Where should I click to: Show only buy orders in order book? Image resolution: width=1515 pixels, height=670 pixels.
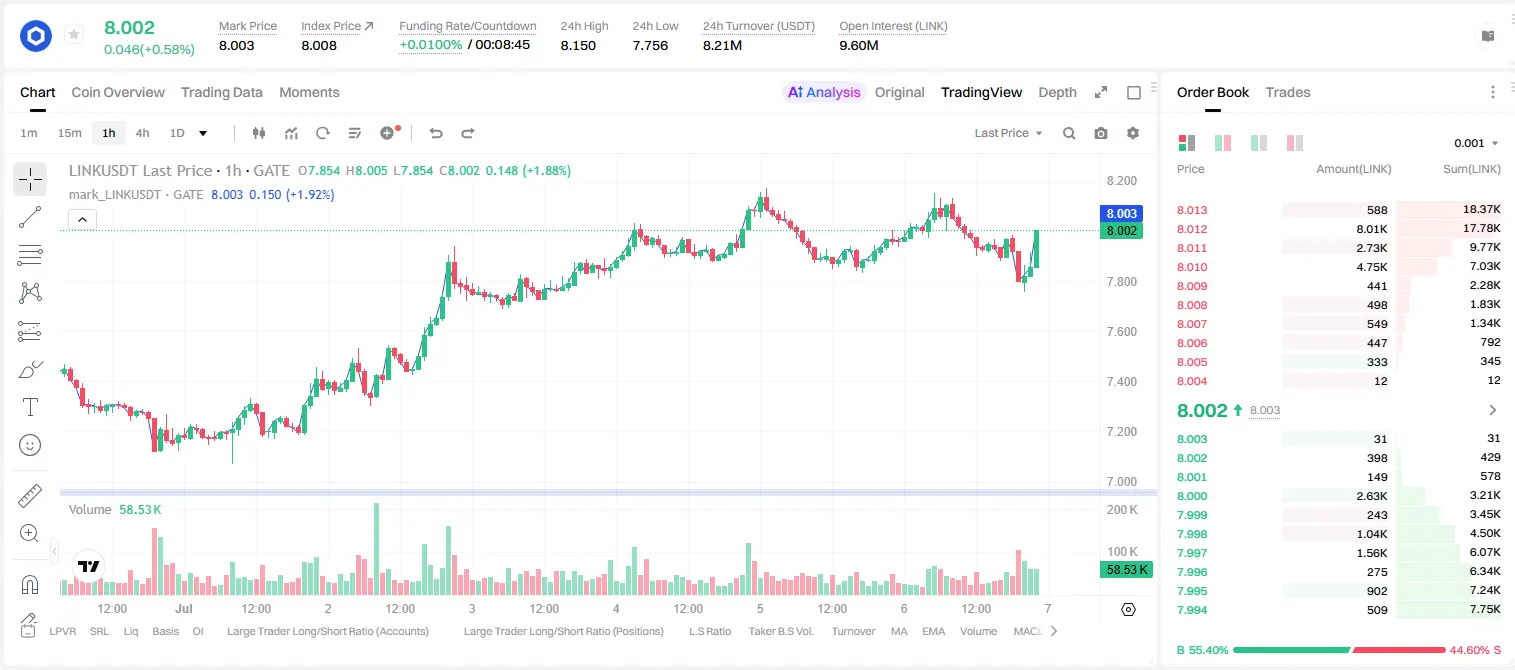coord(1259,143)
